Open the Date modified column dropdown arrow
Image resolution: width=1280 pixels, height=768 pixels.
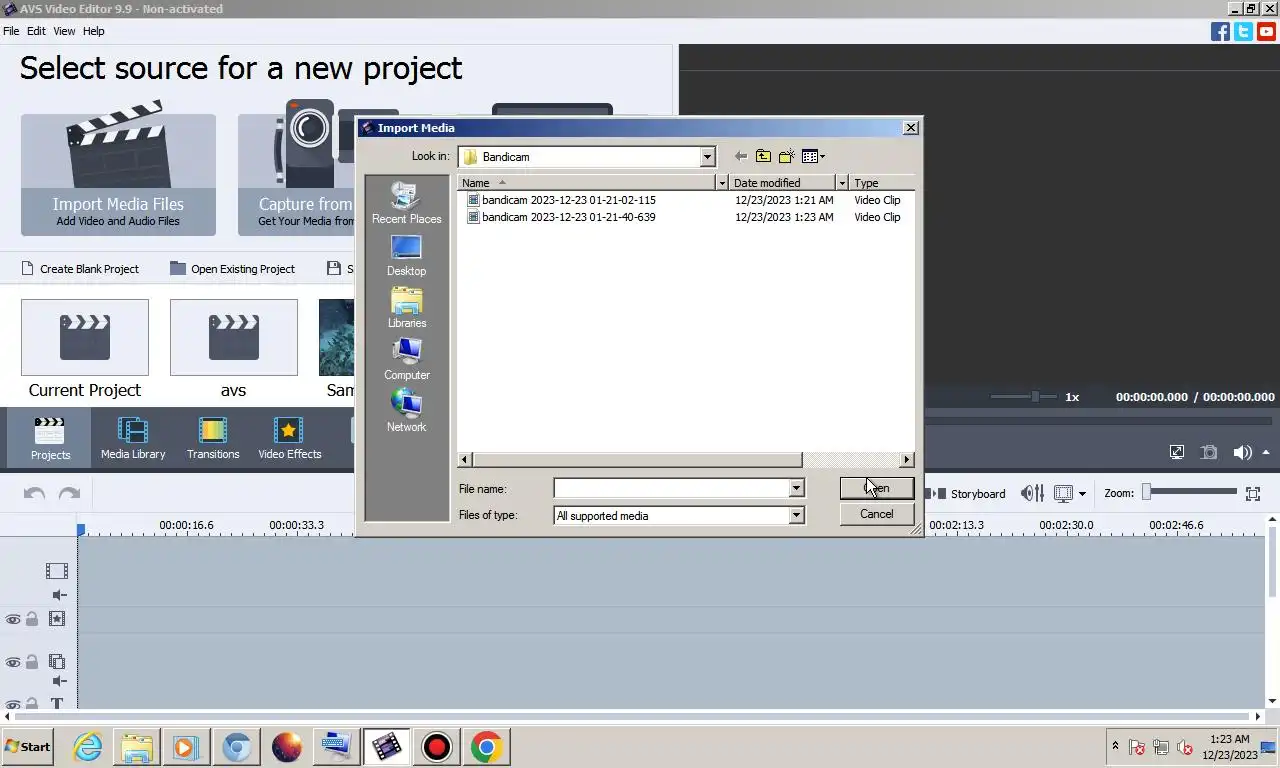point(842,183)
